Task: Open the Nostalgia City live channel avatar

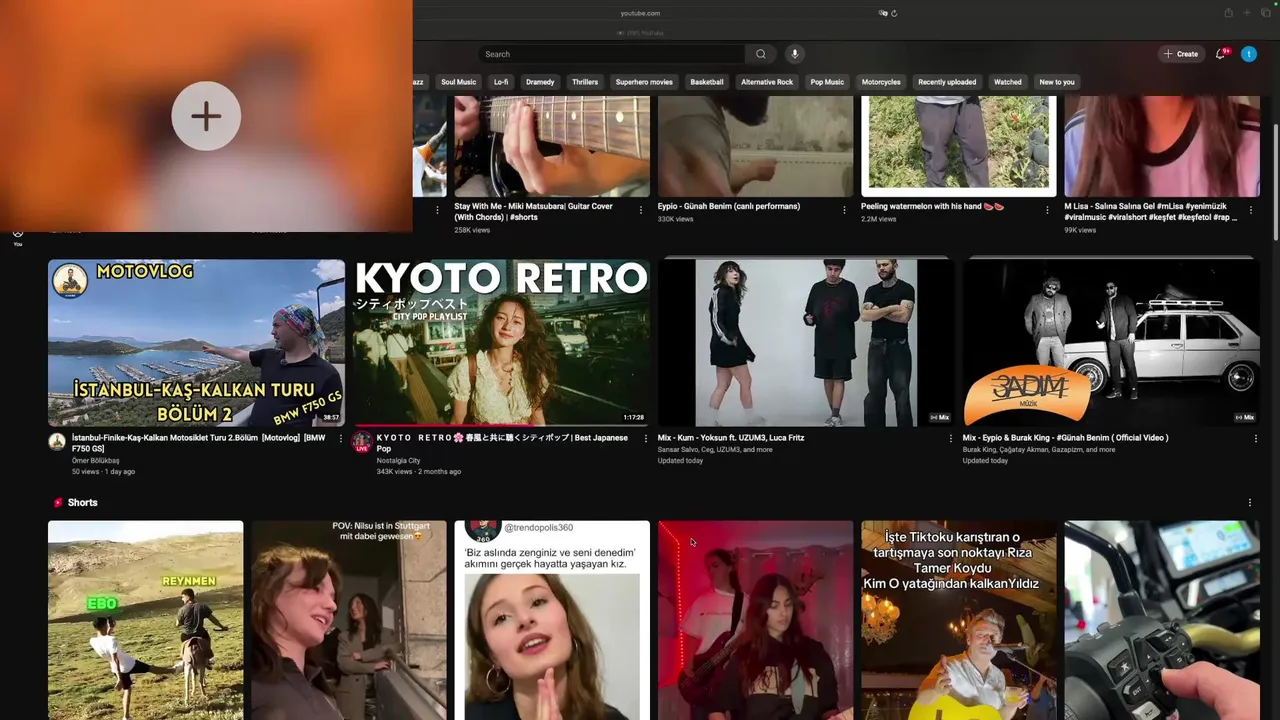Action: tap(361, 442)
